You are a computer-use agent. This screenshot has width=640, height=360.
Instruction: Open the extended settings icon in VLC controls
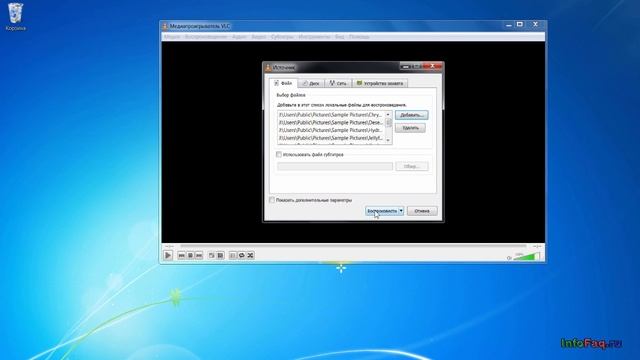[220, 256]
